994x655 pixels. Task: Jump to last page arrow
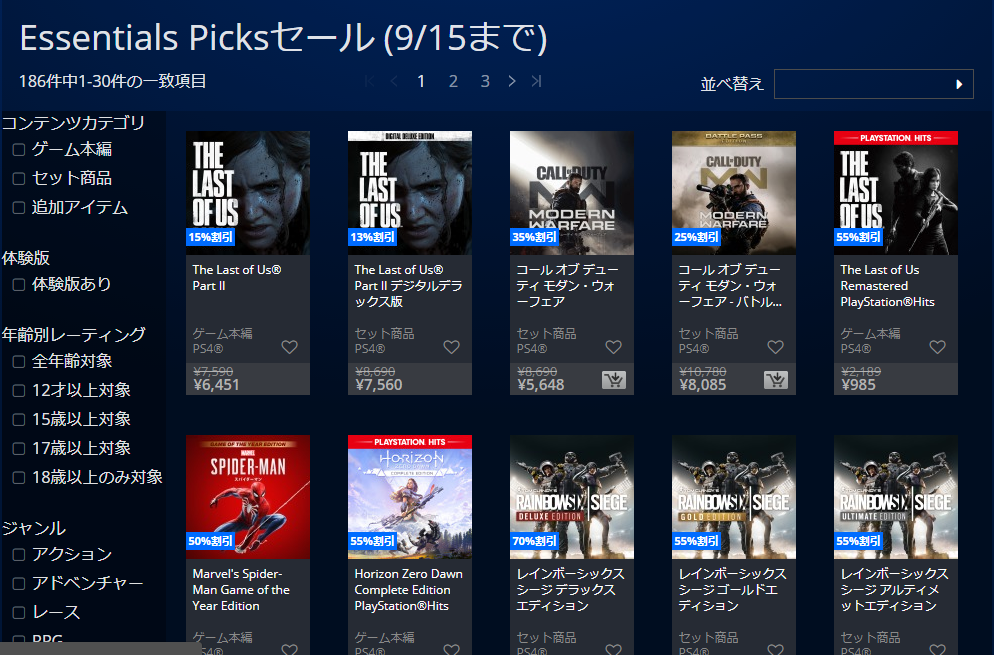[536, 81]
